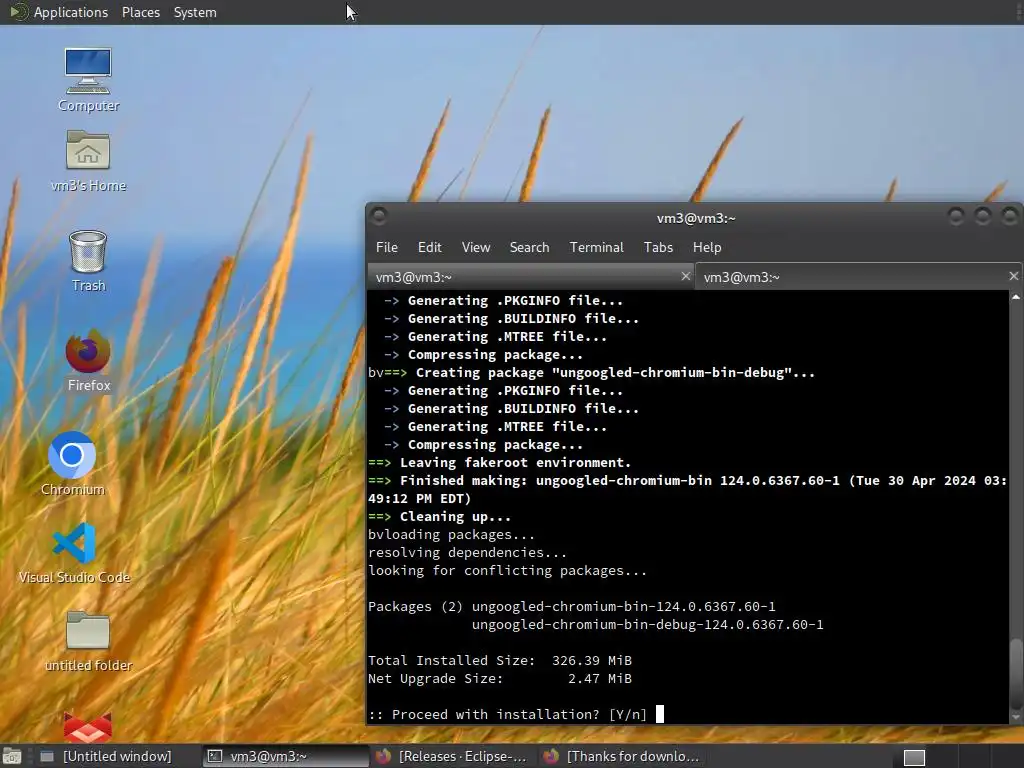Maximize the terminal window
The height and width of the screenshot is (768, 1024).
983,216
